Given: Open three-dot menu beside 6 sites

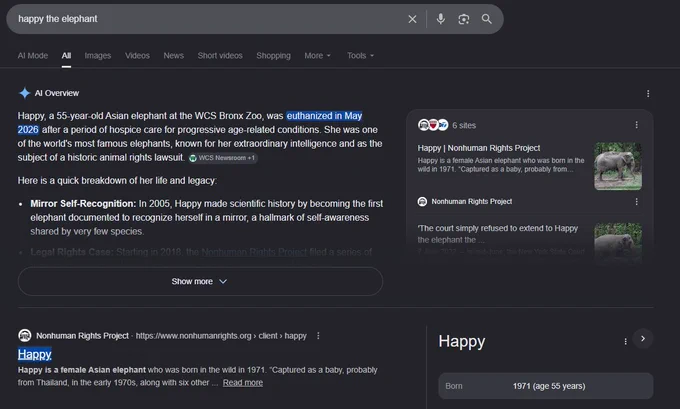Looking at the screenshot, I should point(636,125).
